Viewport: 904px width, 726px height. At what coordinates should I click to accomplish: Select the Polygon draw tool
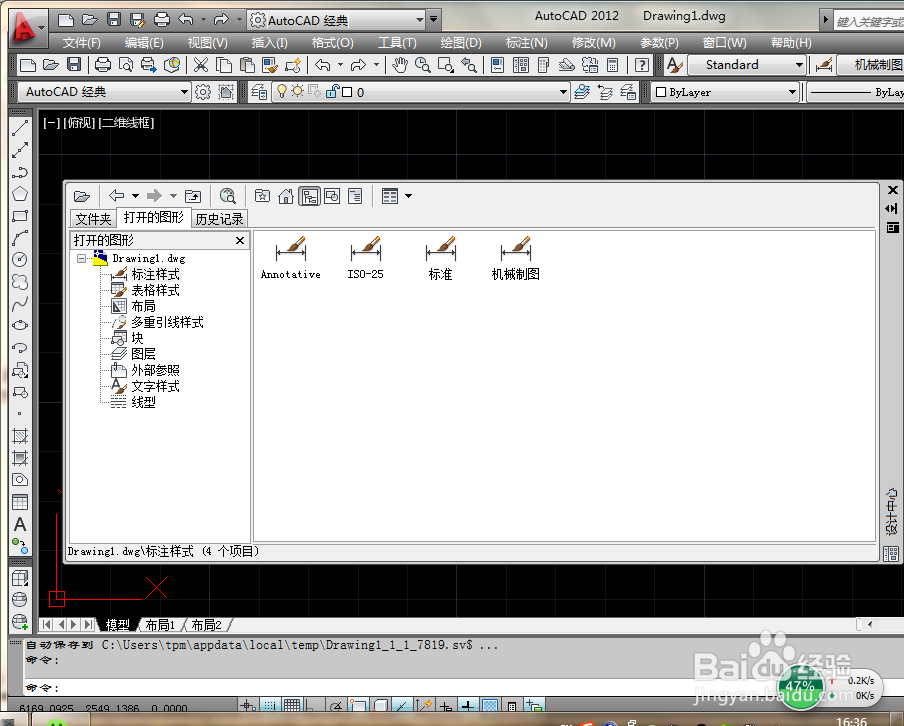(x=20, y=194)
